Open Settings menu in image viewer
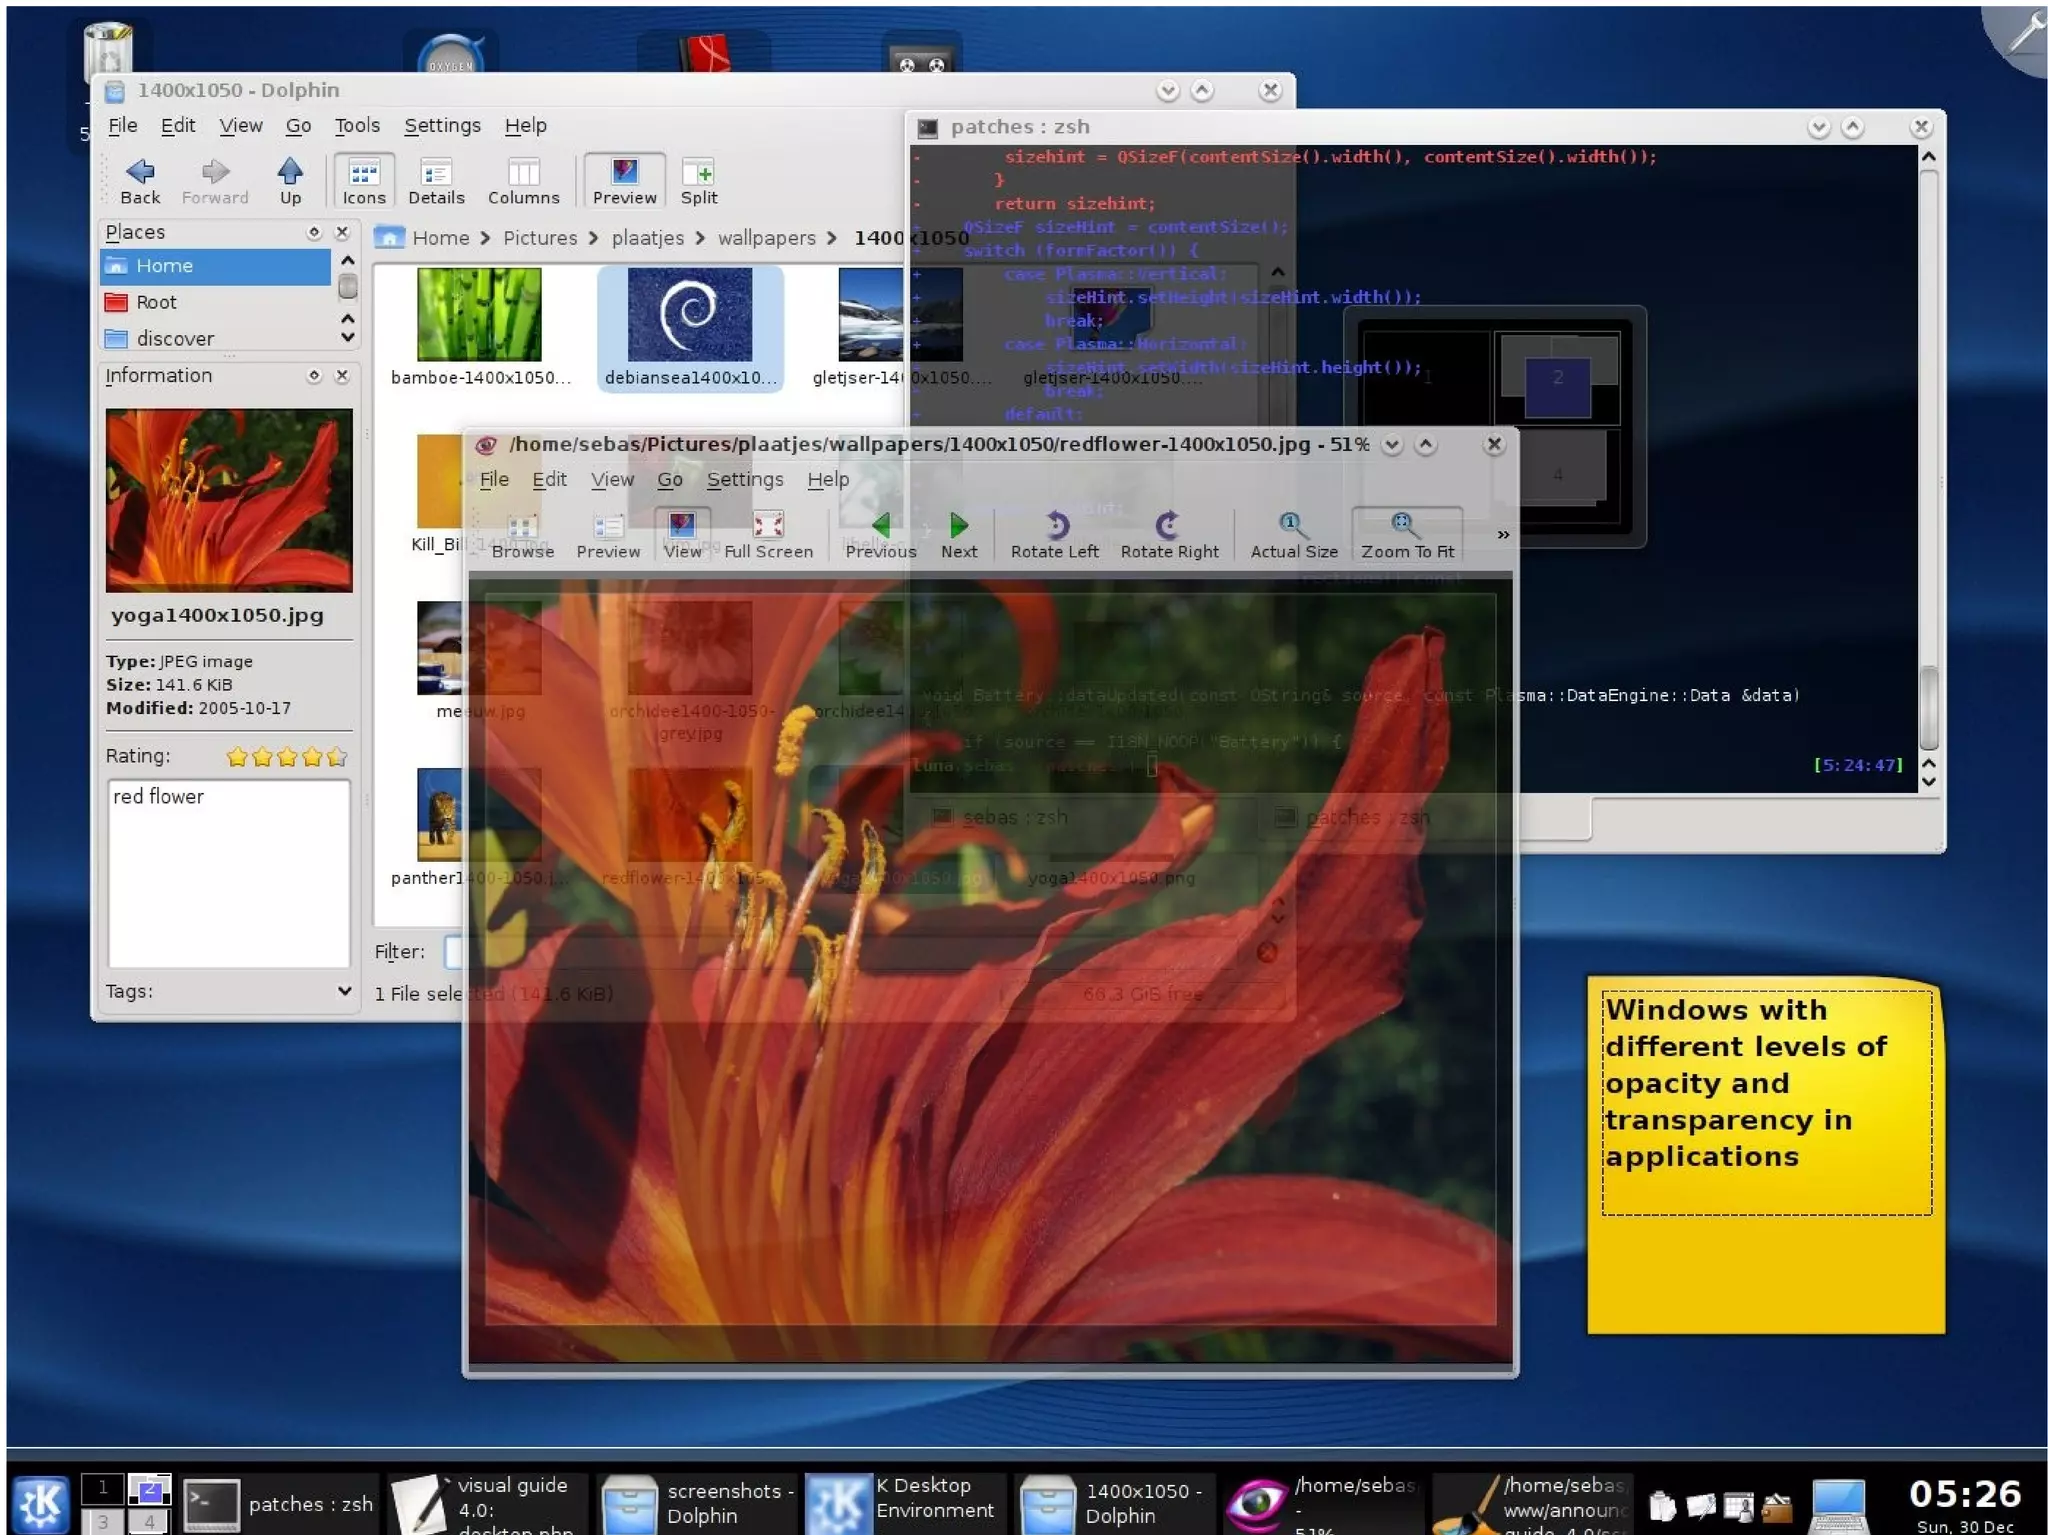Viewport: 2048px width, 1535px height. pyautogui.click(x=744, y=480)
